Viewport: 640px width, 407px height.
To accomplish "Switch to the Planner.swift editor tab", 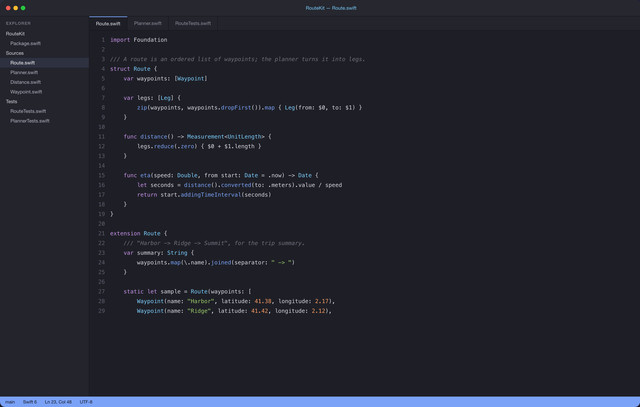I will click(x=148, y=23).
